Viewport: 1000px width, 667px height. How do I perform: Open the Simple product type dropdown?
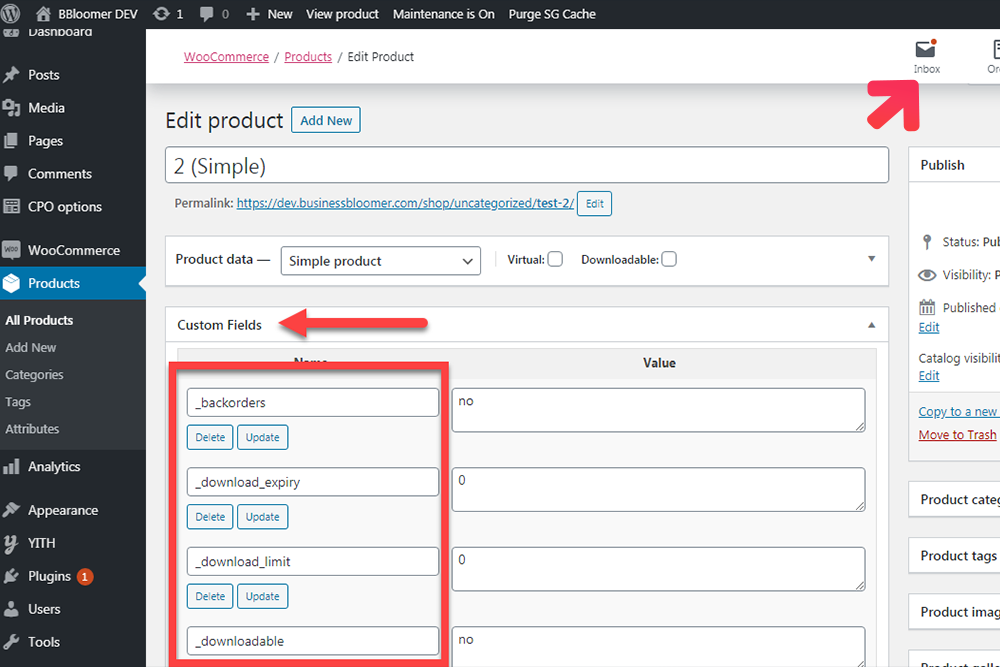click(381, 261)
